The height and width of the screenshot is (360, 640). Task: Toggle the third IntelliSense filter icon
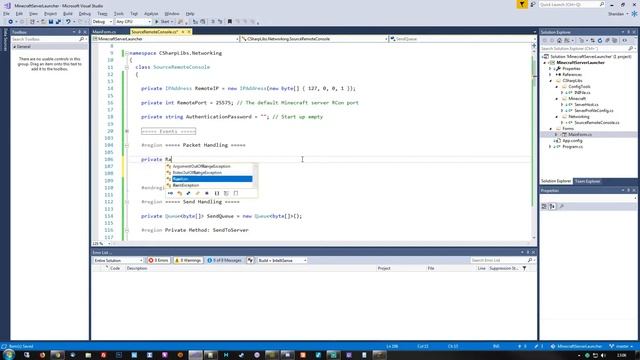coord(189,193)
